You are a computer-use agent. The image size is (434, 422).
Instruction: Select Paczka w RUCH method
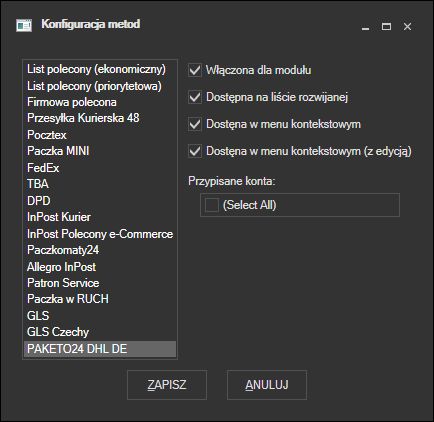click(x=100, y=299)
